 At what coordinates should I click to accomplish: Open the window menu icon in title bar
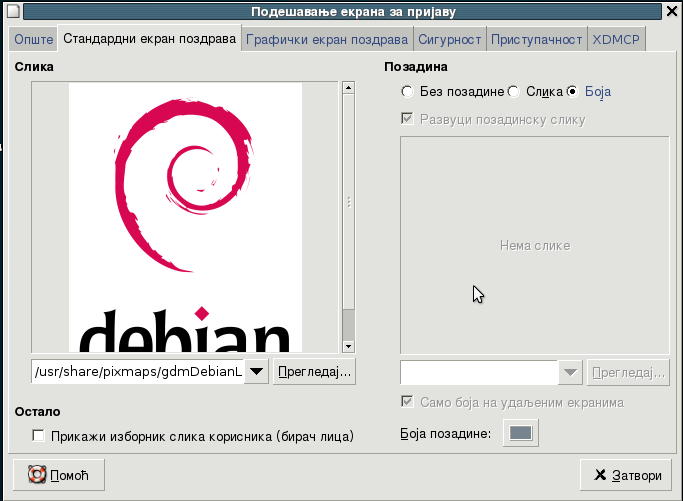[13, 11]
